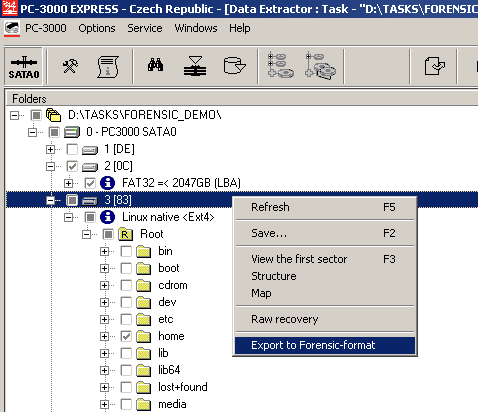Expand the 1 [DE] partition node

tap(50, 150)
